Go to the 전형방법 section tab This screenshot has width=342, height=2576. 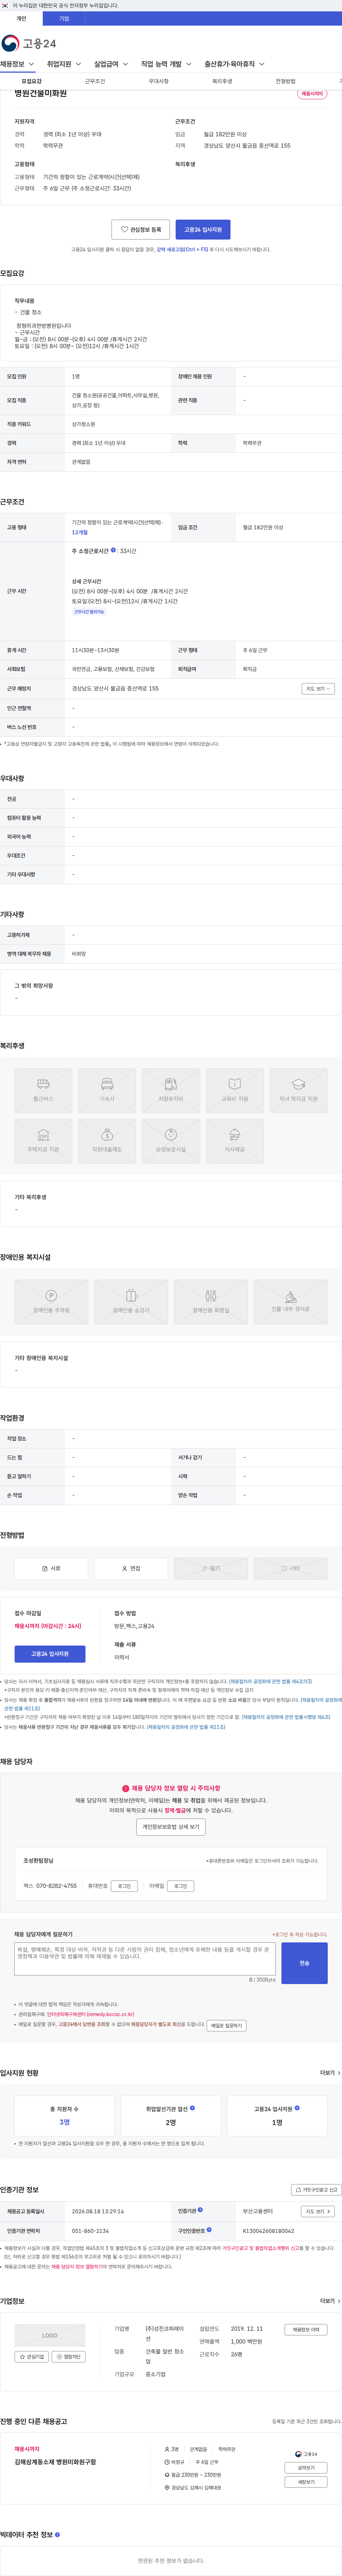tap(286, 81)
